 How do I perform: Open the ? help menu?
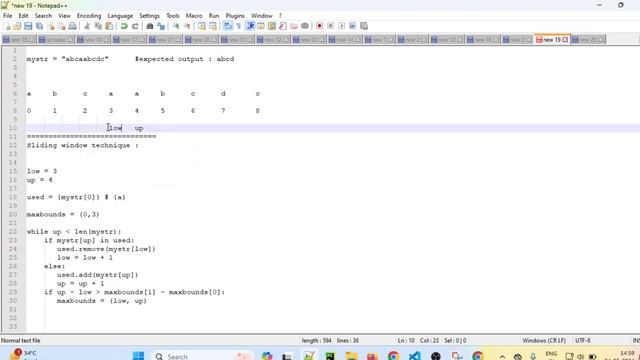pyautogui.click(x=280, y=16)
